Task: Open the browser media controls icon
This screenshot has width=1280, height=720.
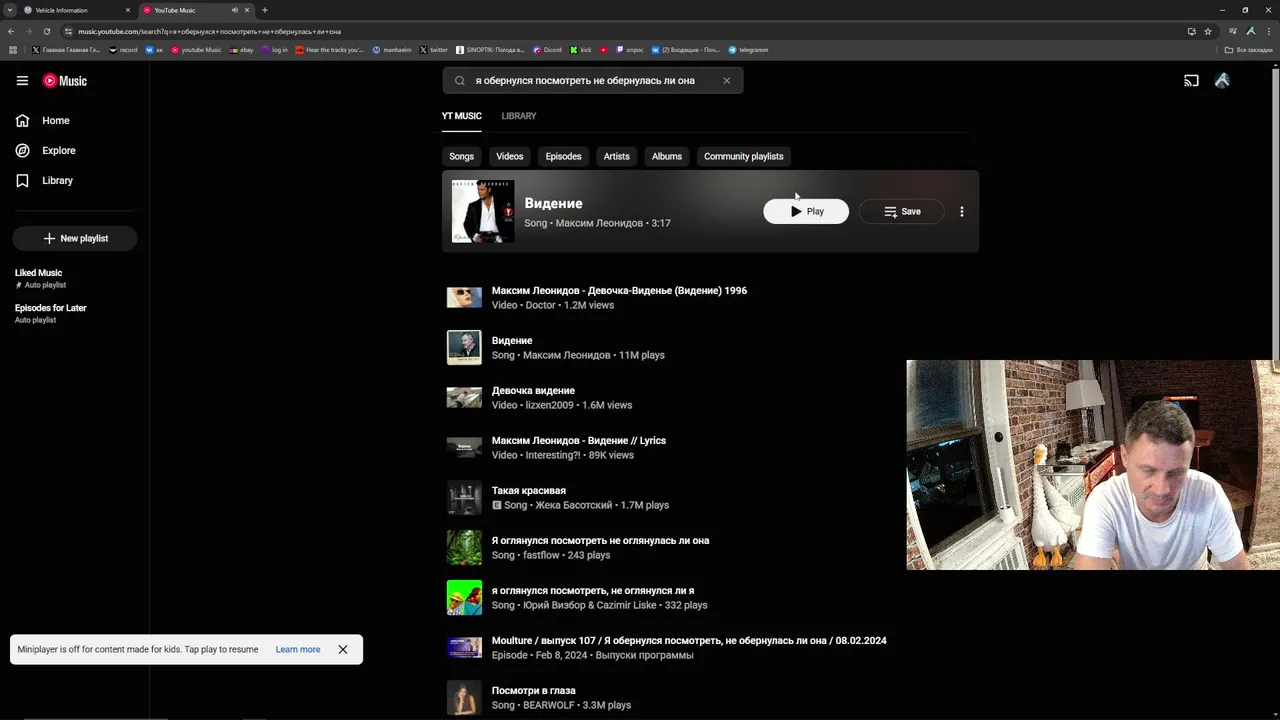Action: (x=1233, y=31)
